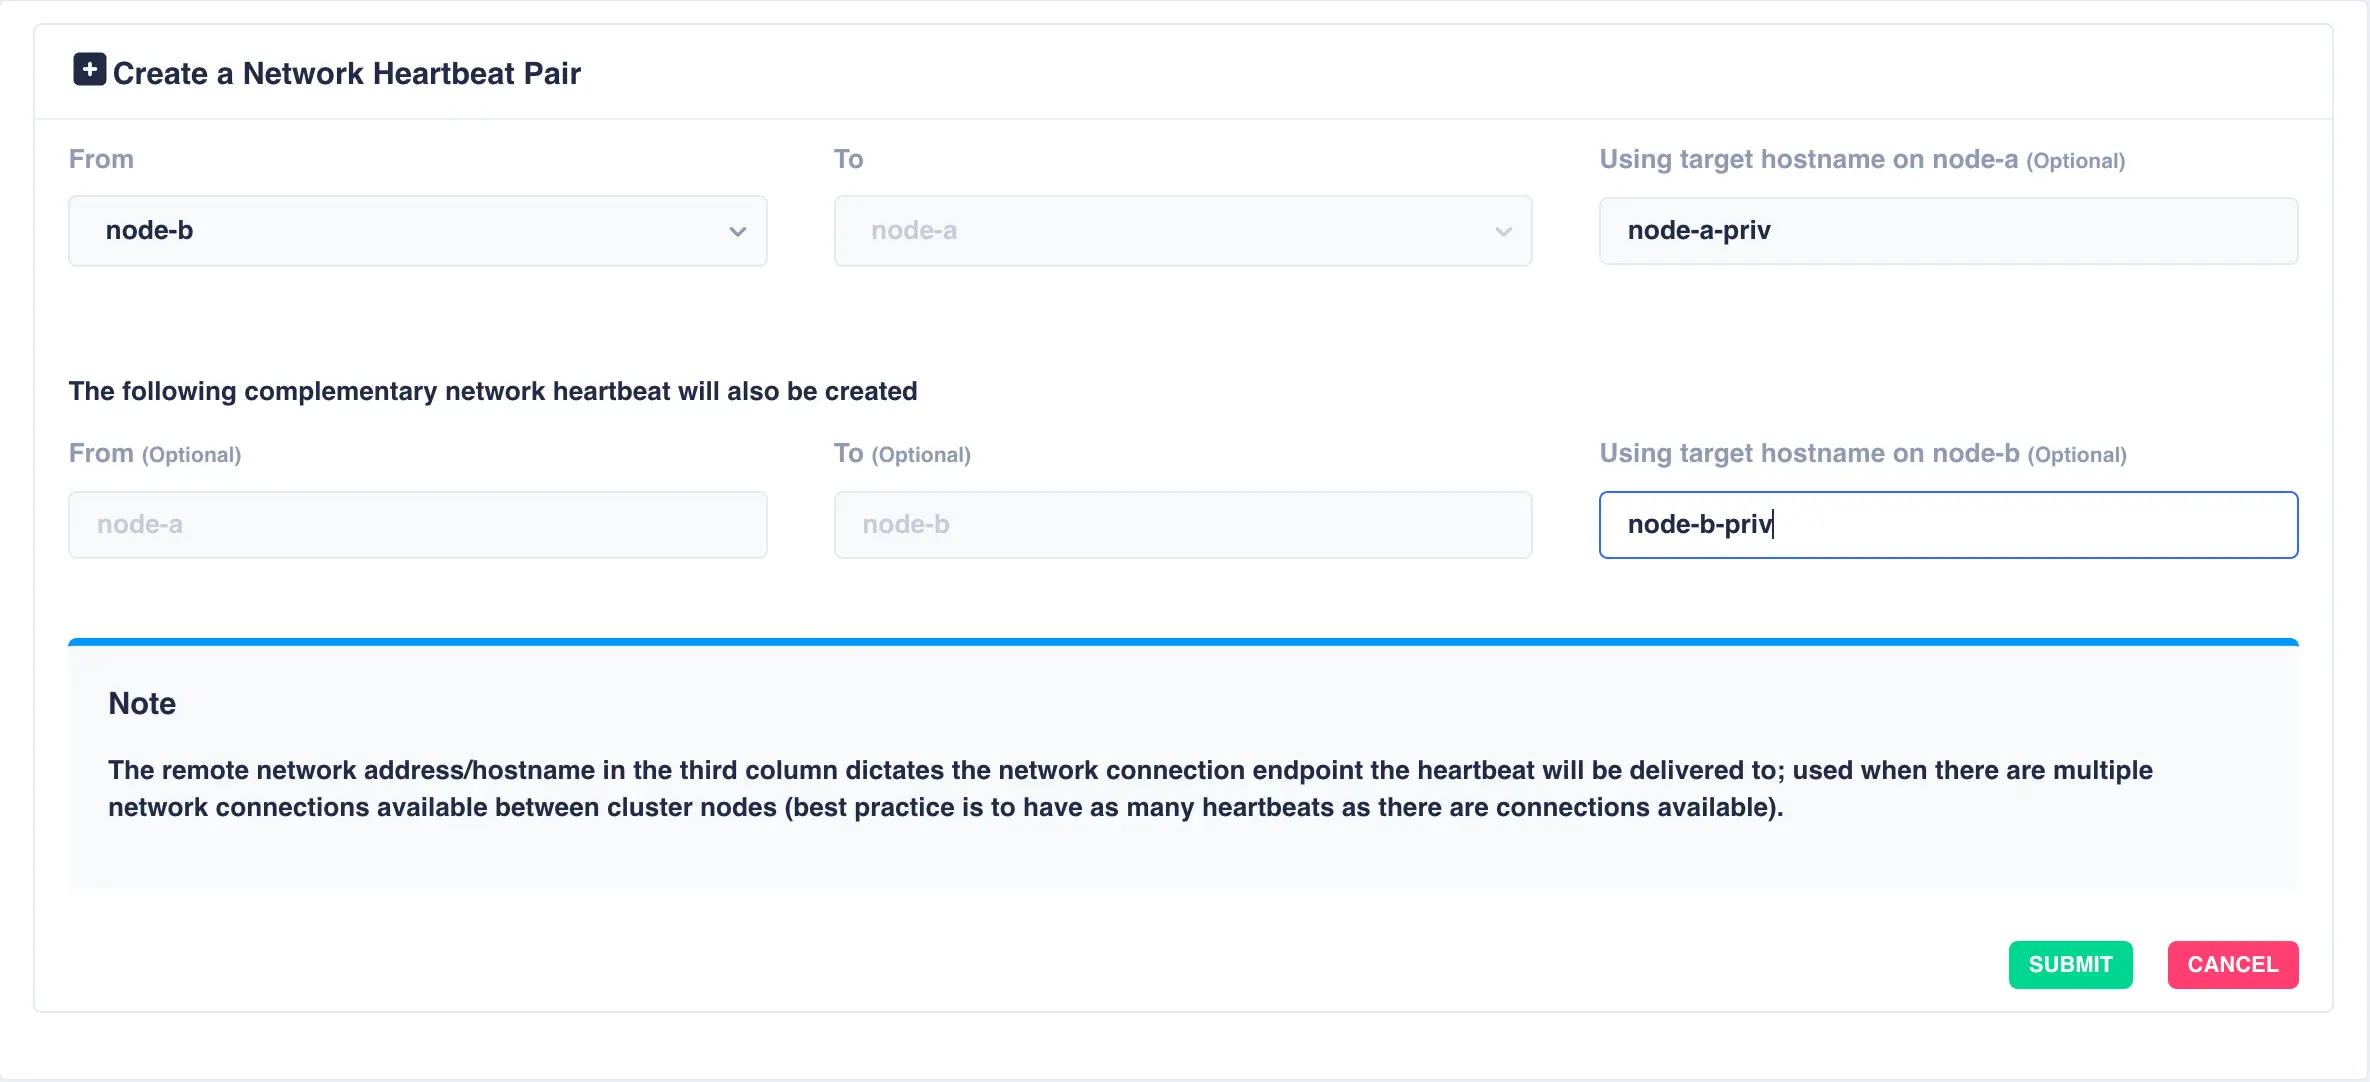Screen dimensions: 2370x1082
Task: Open the From dropdown showing node-b
Action: [x=417, y=231]
